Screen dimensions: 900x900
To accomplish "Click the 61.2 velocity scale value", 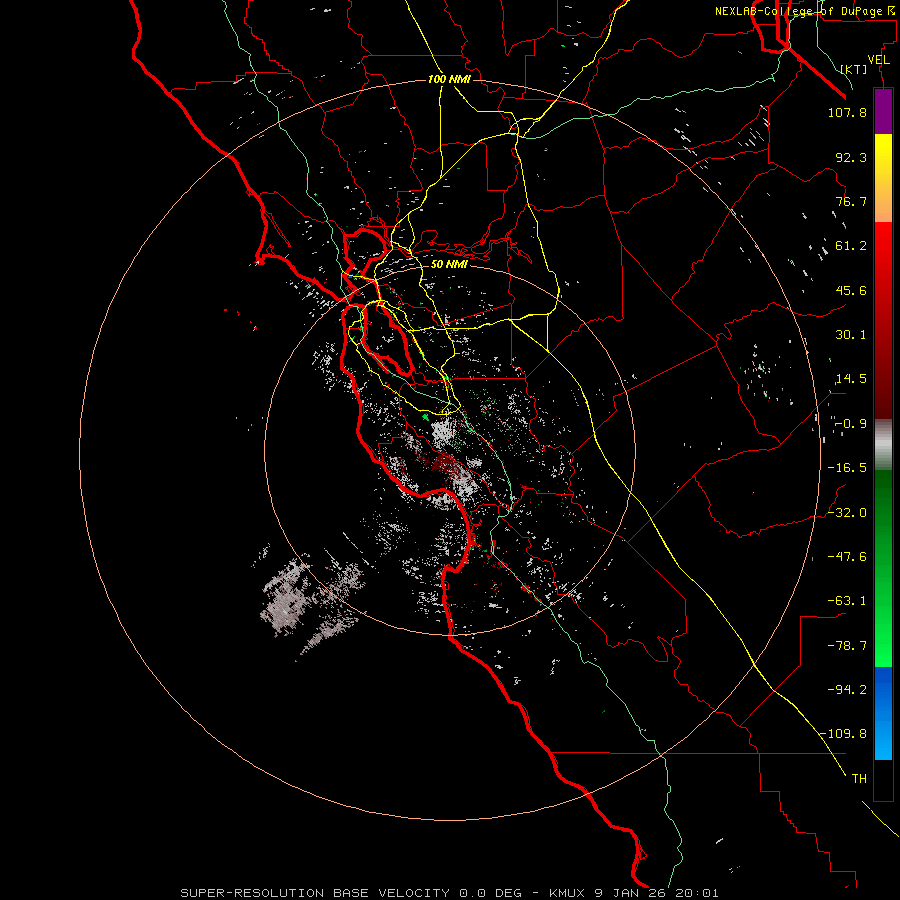I will tap(851, 246).
